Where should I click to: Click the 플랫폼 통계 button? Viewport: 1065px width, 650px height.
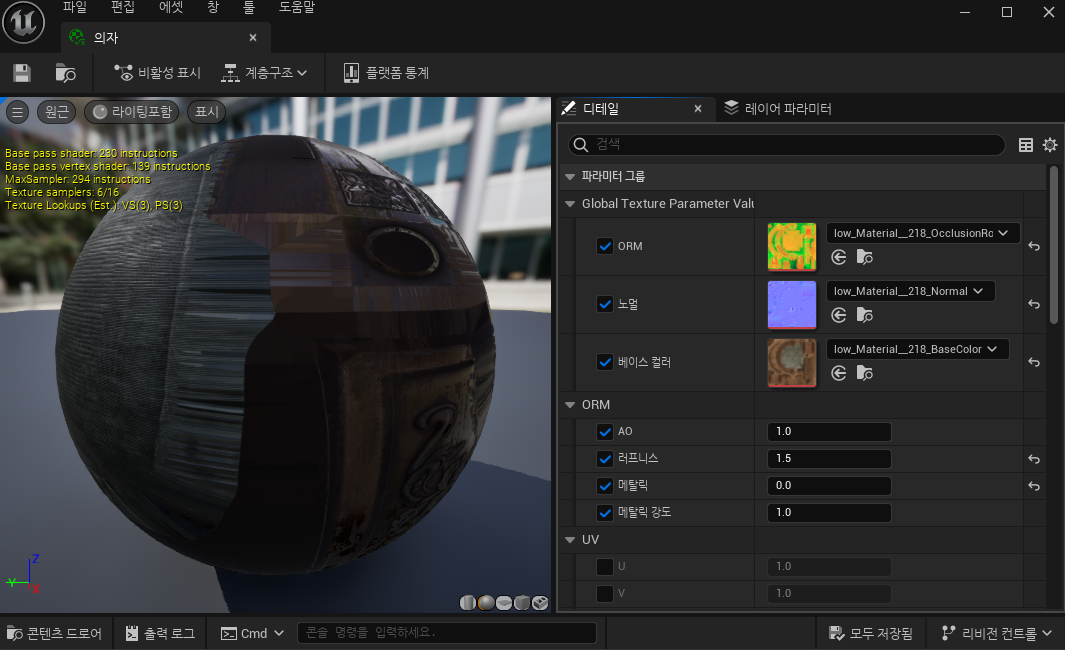click(386, 73)
